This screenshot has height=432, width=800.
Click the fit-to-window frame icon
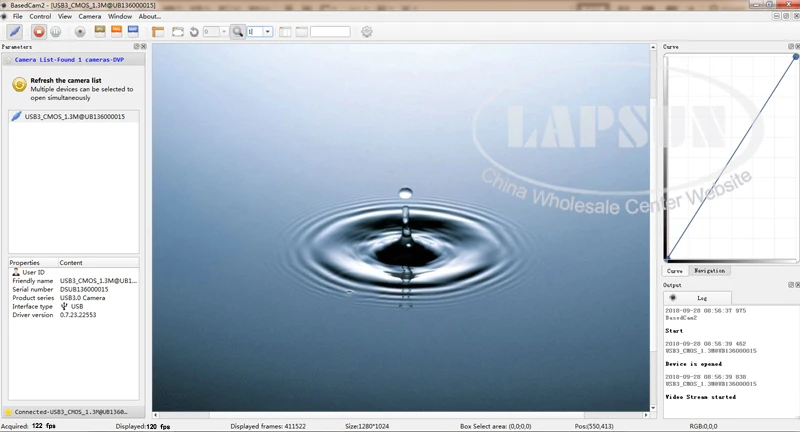[x=178, y=32]
